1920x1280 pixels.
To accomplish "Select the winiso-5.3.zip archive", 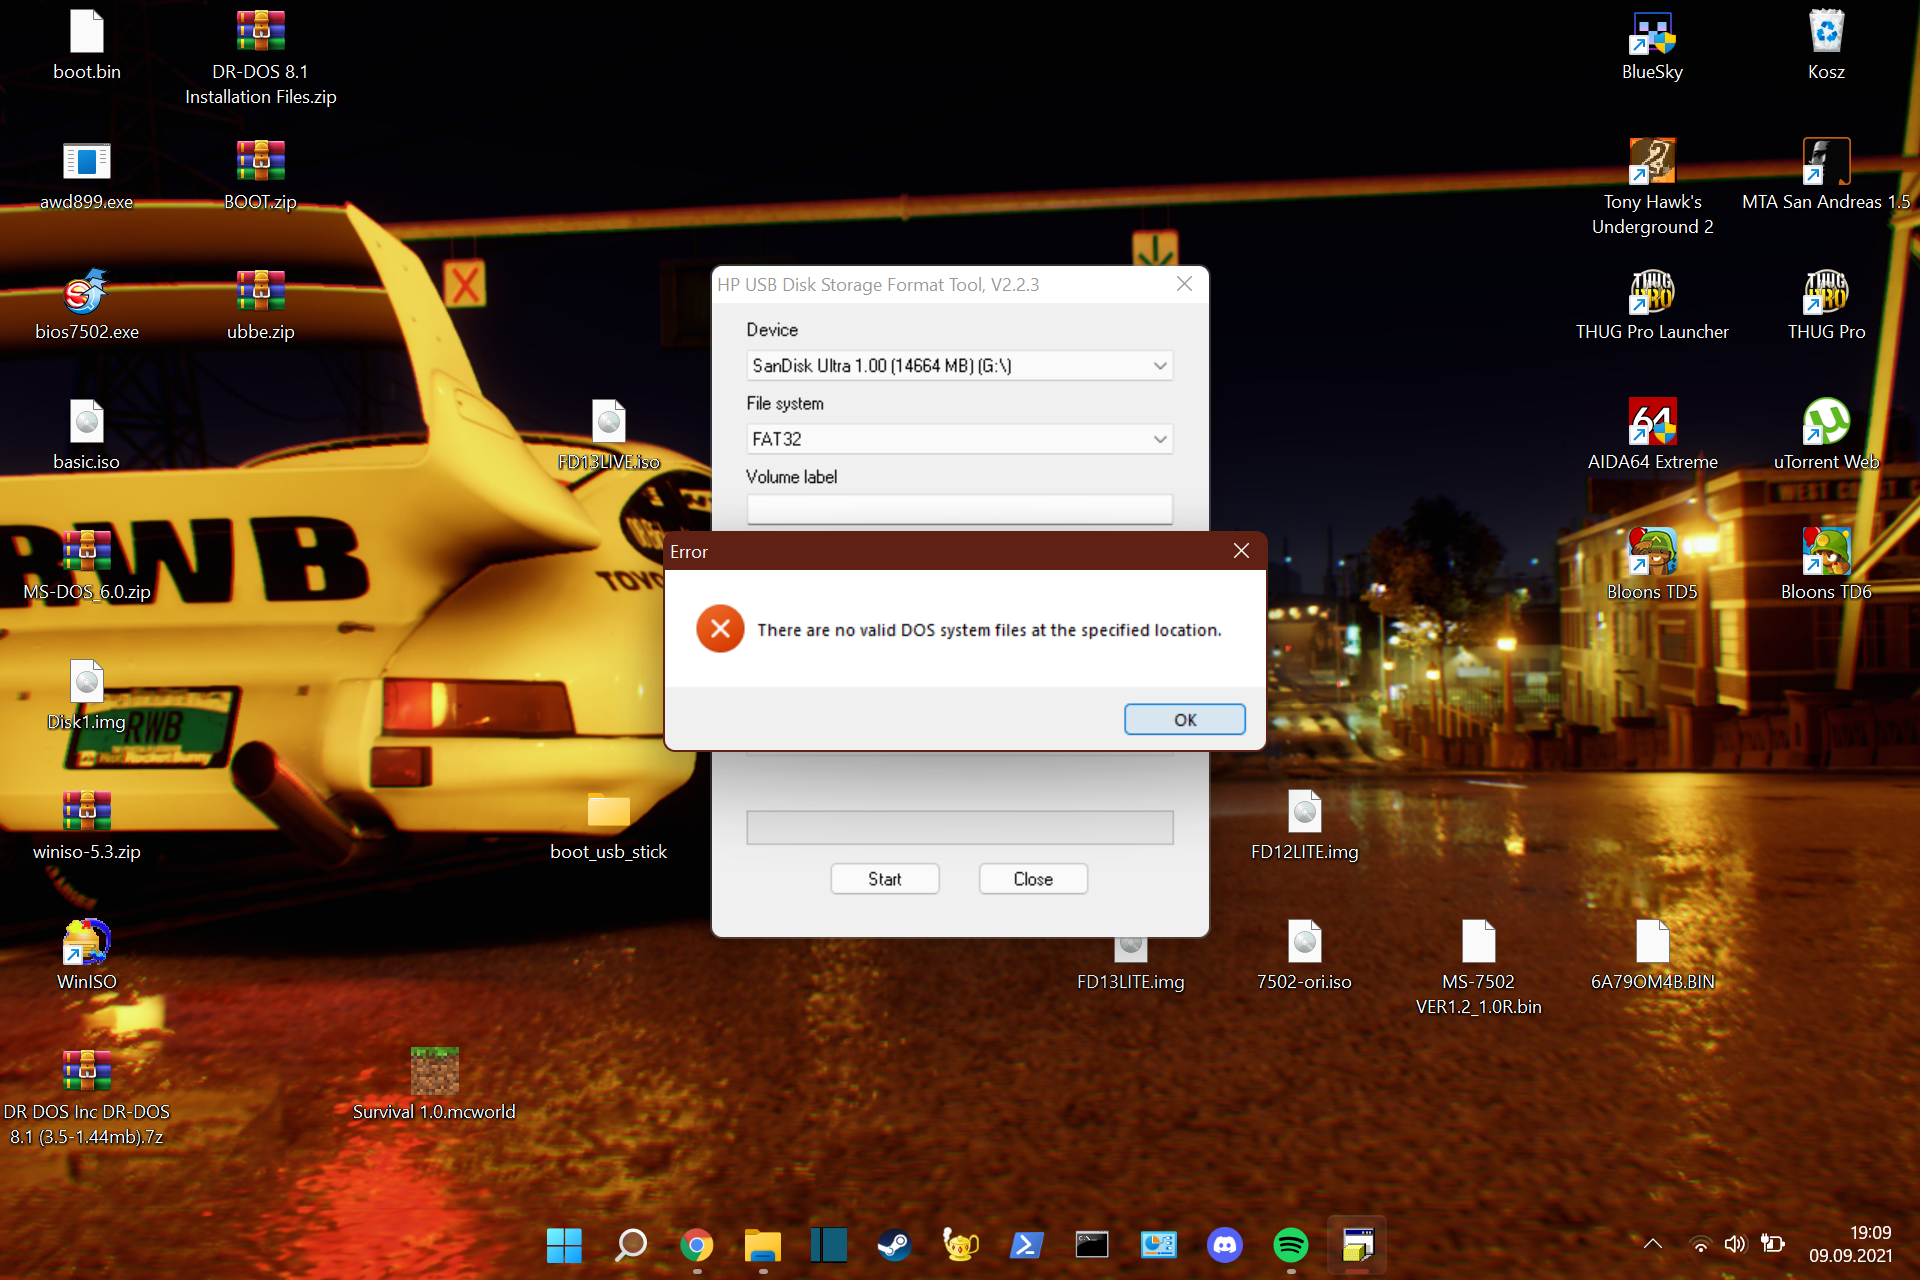I will 87,812.
